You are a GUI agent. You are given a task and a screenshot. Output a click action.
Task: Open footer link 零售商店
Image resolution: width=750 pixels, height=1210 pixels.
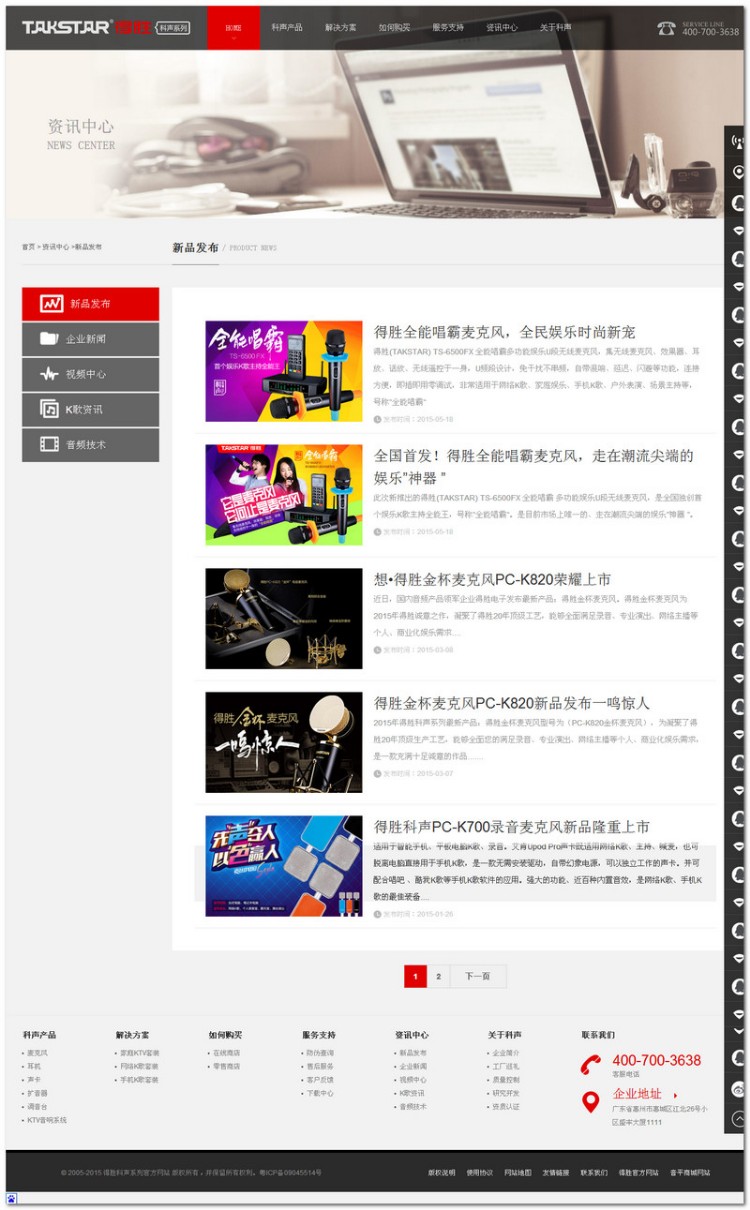pos(227,1066)
